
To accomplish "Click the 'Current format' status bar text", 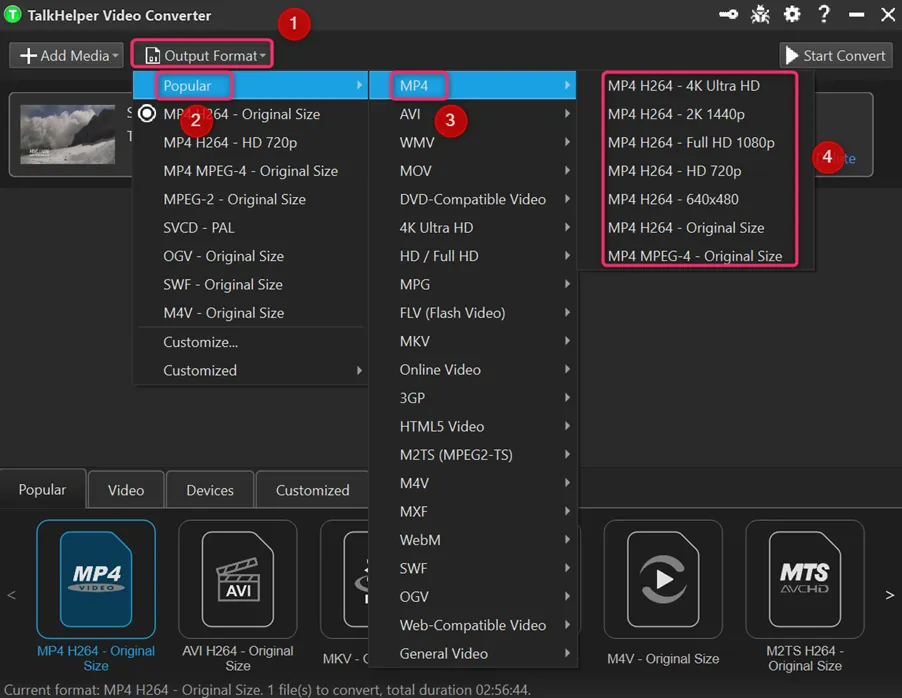I will pyautogui.click(x=267, y=689).
